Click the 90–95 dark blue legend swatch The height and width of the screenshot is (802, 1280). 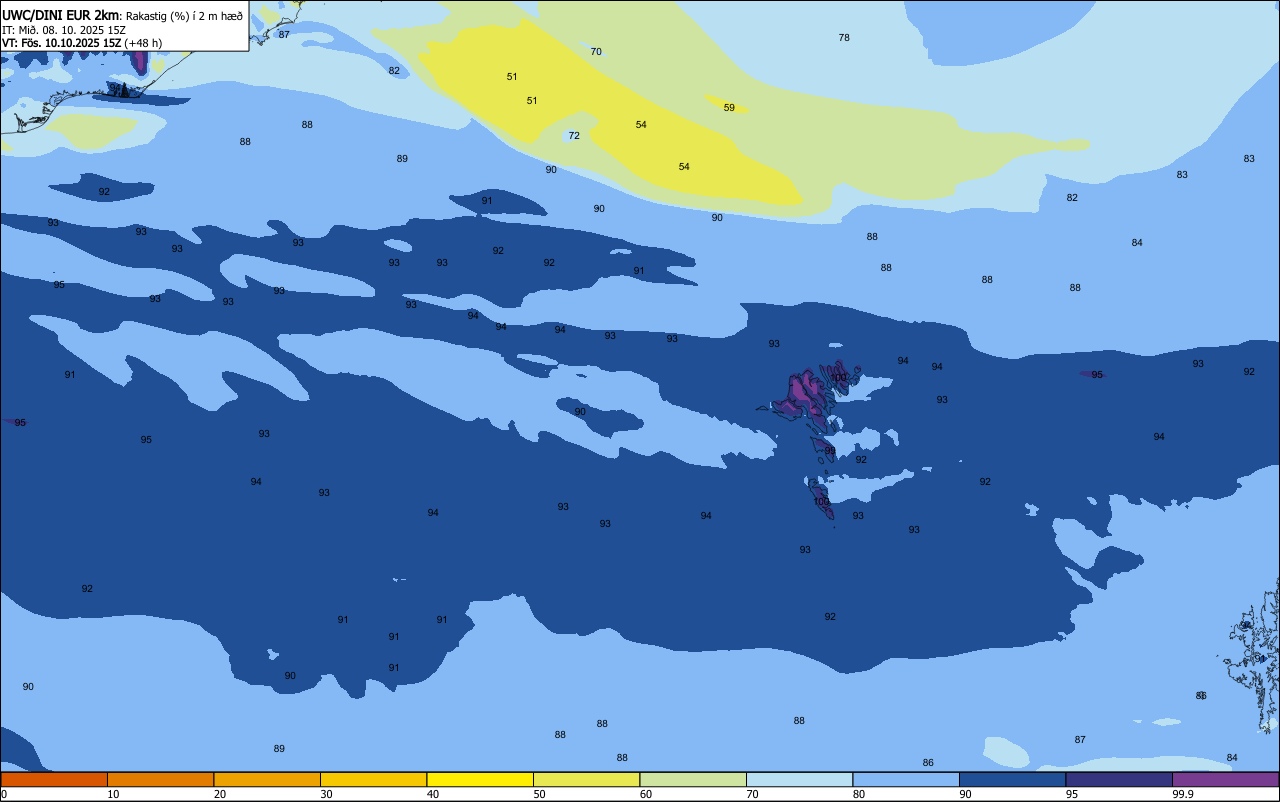click(x=1012, y=779)
